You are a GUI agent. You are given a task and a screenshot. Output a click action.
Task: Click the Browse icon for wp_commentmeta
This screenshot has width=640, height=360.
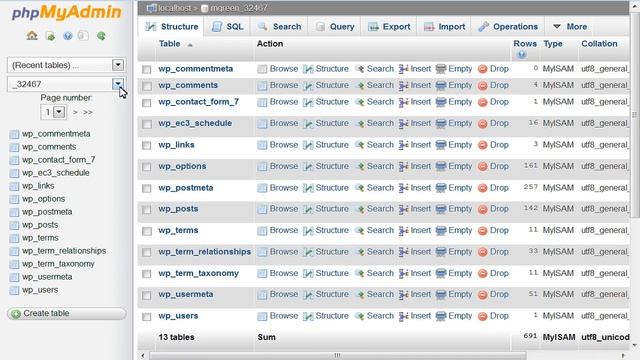pos(262,69)
